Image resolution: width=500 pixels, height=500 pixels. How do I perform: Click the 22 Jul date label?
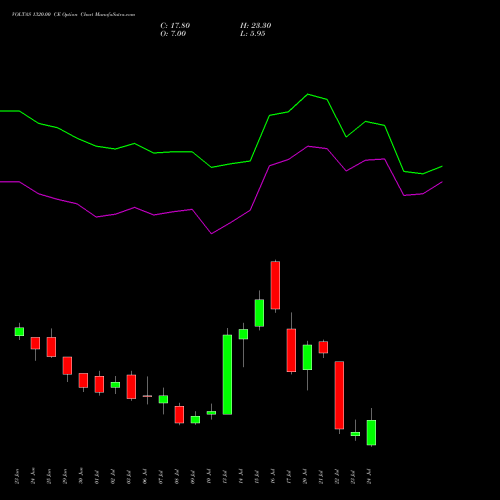pyautogui.click(x=337, y=476)
